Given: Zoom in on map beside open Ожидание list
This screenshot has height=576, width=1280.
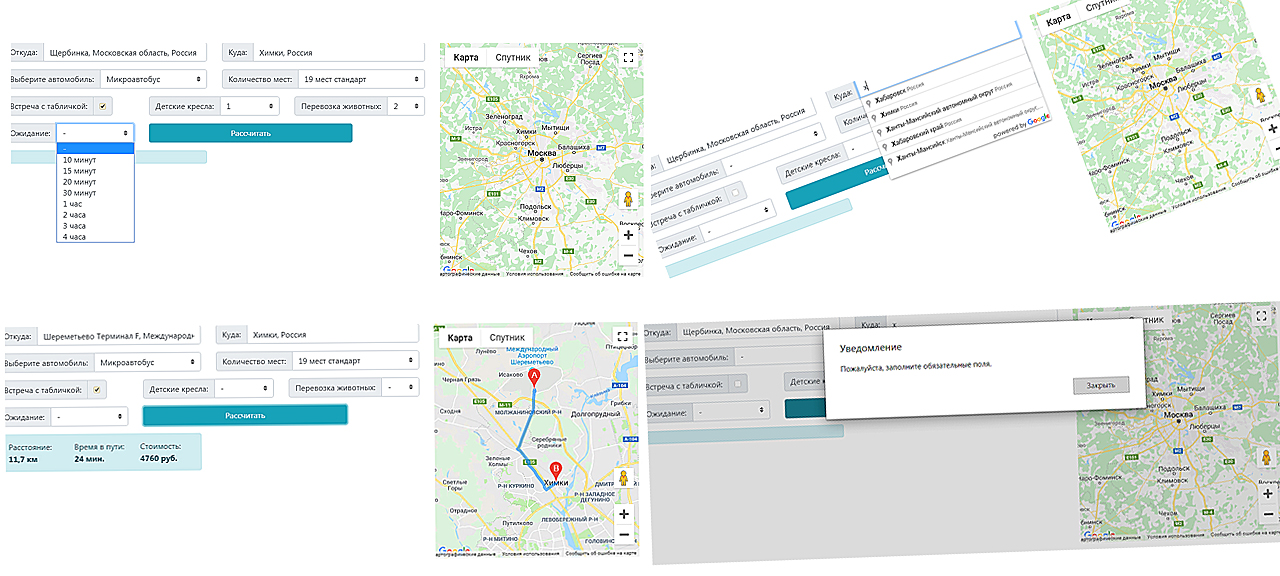Looking at the screenshot, I should pos(628,235).
